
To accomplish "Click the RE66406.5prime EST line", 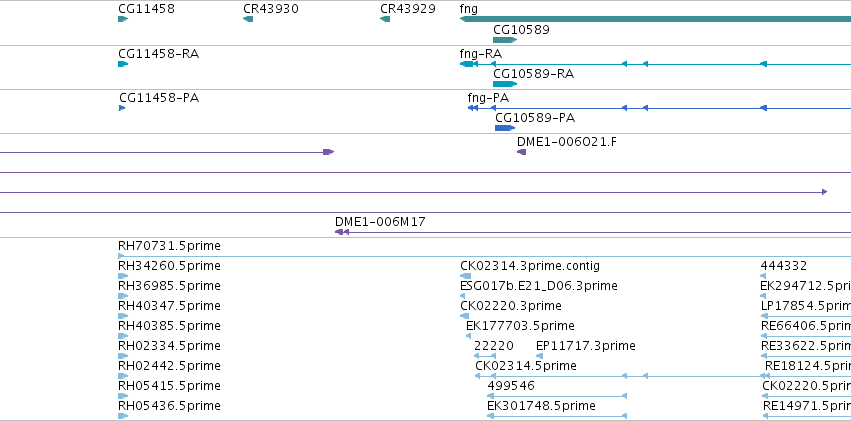I will click(806, 336).
